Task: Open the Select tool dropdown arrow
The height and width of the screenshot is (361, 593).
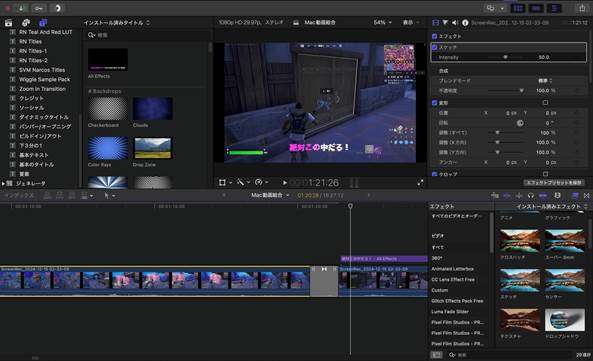Action: tap(113, 196)
